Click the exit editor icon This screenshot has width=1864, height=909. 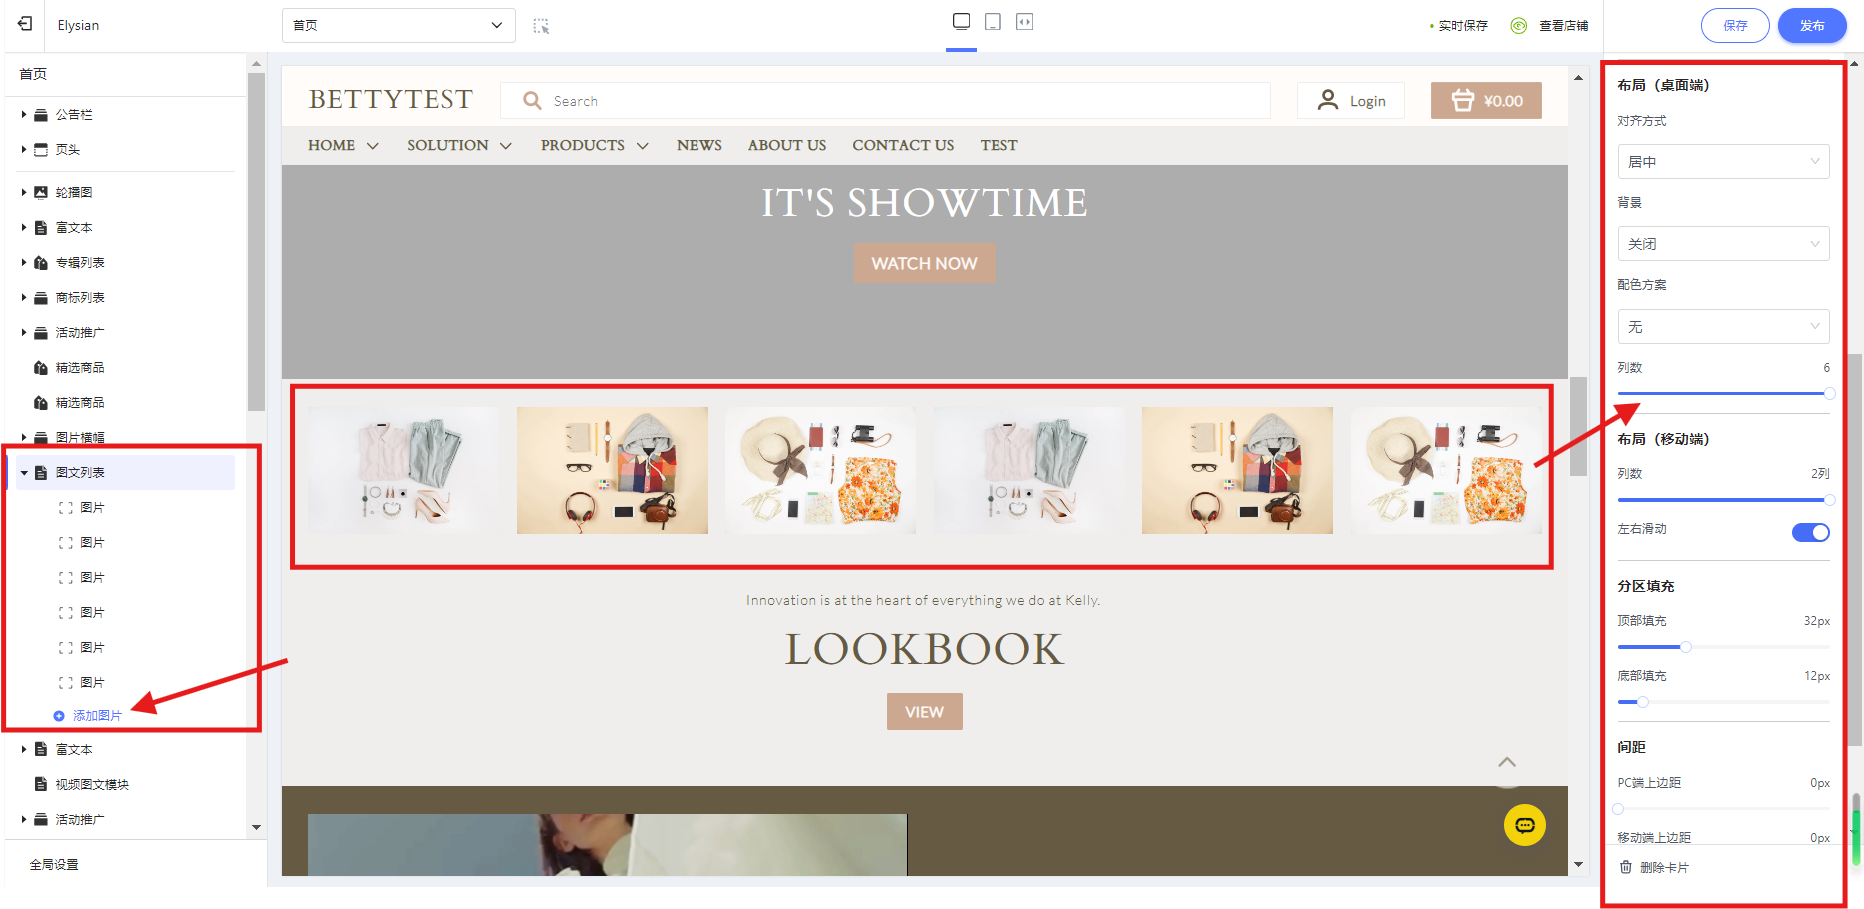[25, 24]
